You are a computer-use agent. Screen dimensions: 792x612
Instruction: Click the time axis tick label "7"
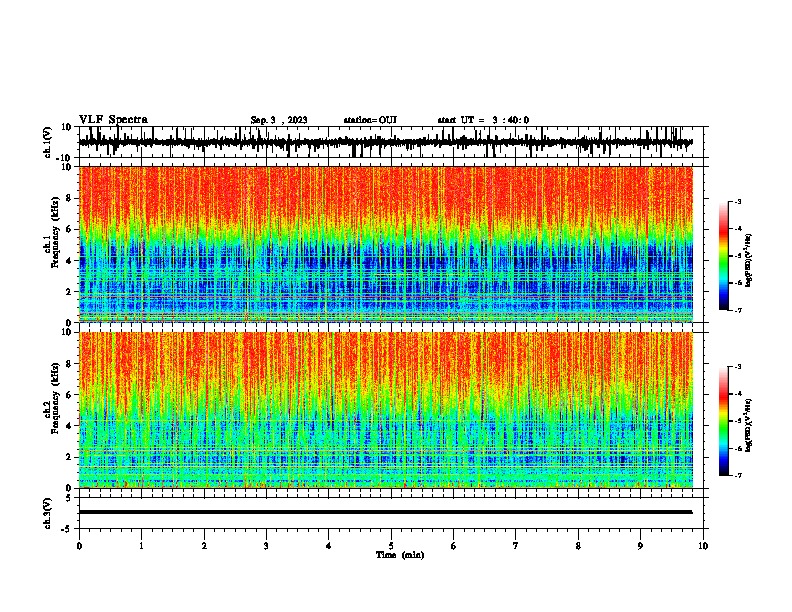click(x=516, y=546)
